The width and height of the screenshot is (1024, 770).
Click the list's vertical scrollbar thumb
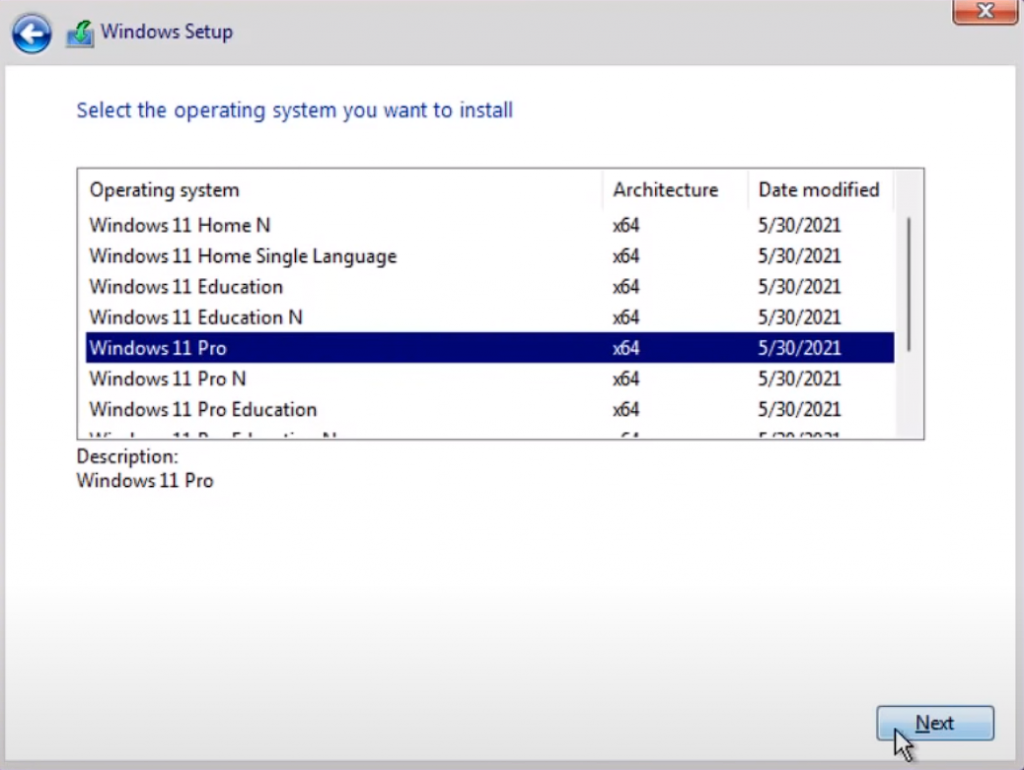[908, 284]
